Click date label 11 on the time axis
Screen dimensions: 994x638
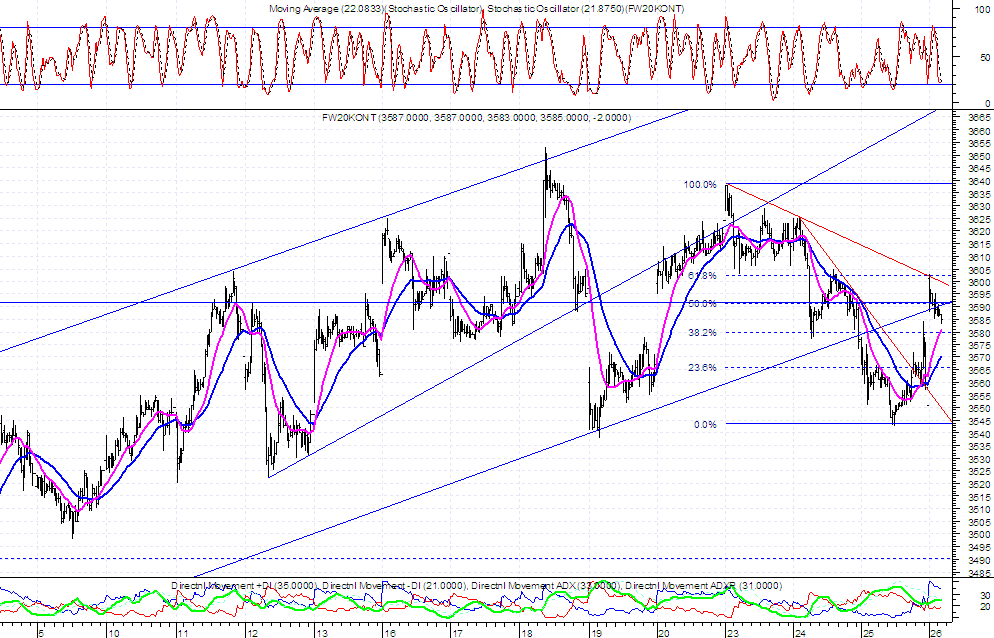(183, 633)
